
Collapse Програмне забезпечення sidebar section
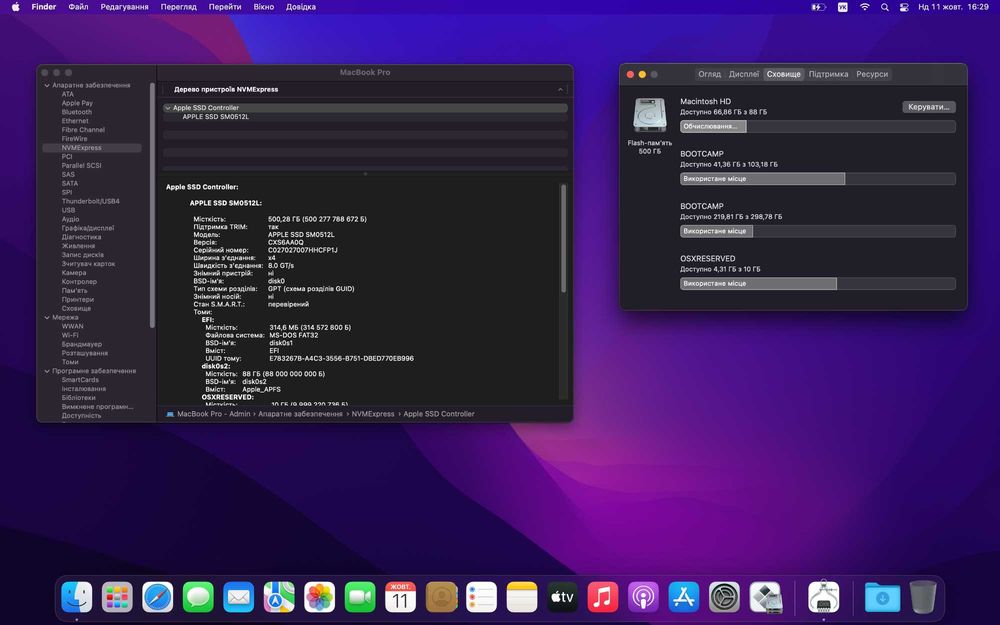coord(47,371)
